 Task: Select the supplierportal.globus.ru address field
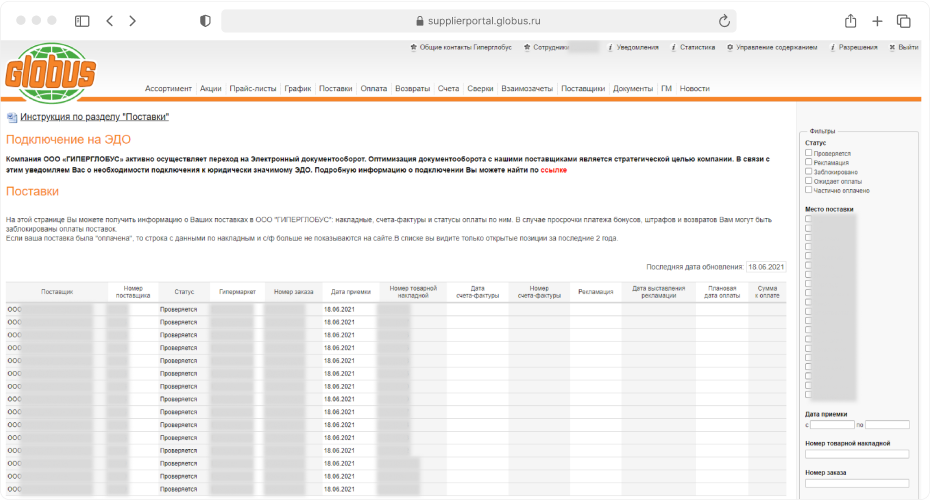click(x=479, y=21)
